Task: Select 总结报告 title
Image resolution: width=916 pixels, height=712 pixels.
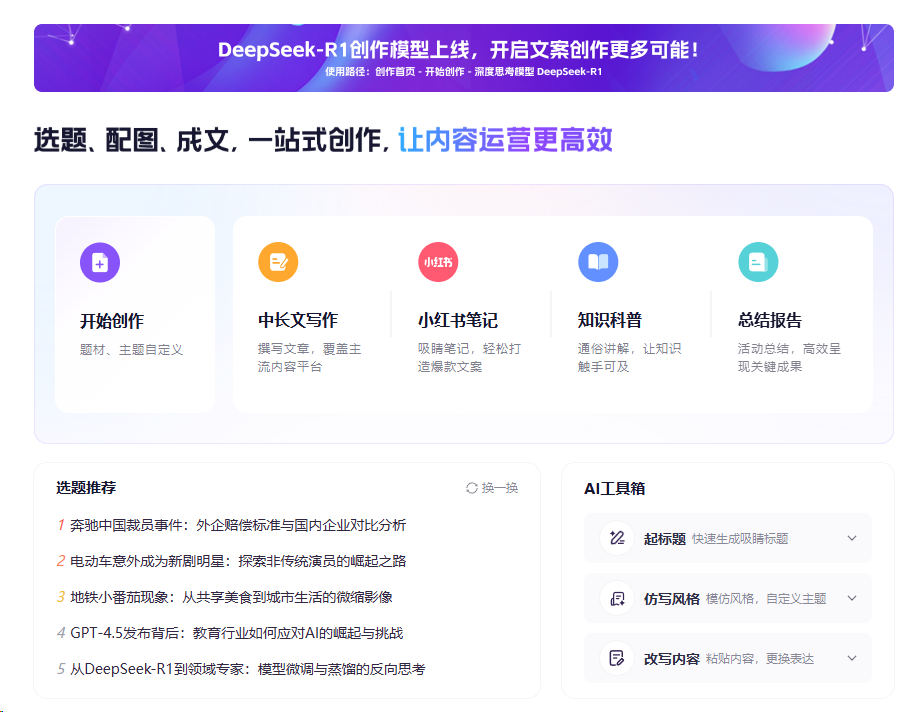Action: tap(770, 320)
